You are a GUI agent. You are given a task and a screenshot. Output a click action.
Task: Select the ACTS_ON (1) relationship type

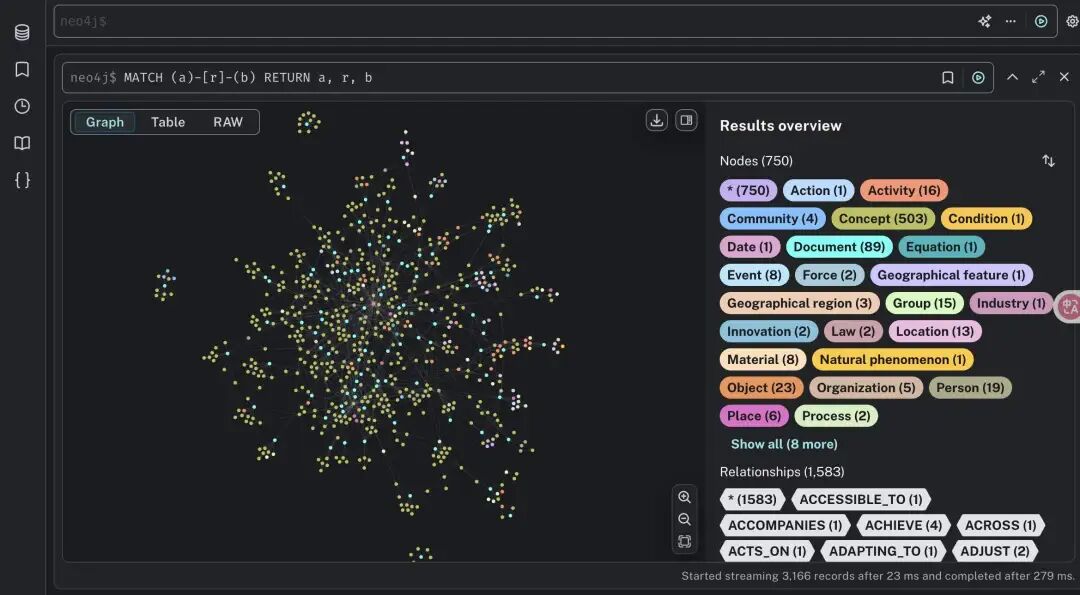pyautogui.click(x=767, y=552)
